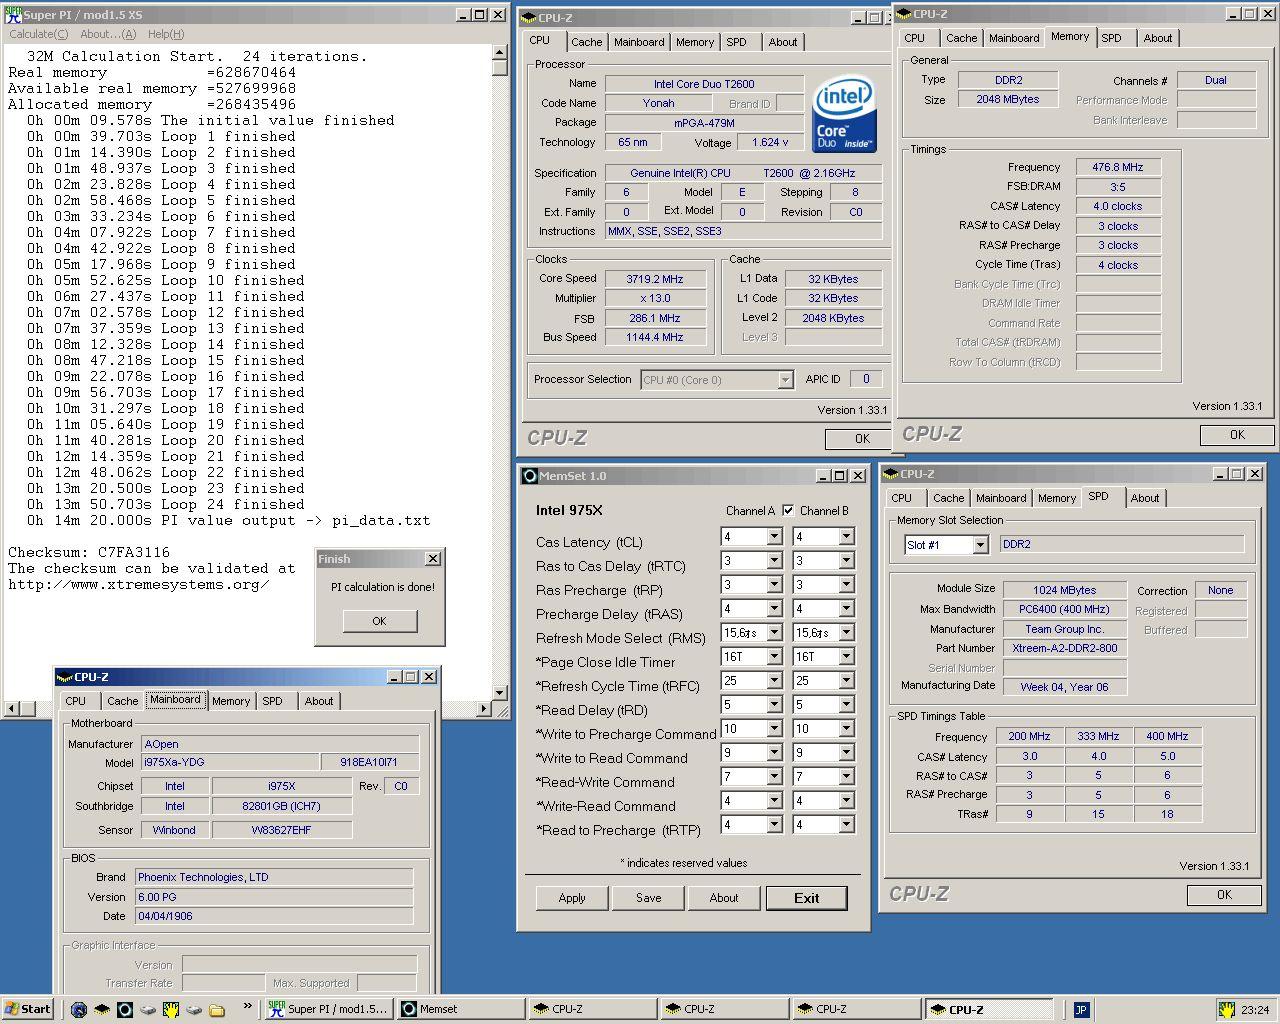Image resolution: width=1280 pixels, height=1024 pixels.
Task: Click OK in the SPD CPU-Z window
Action: (1224, 895)
